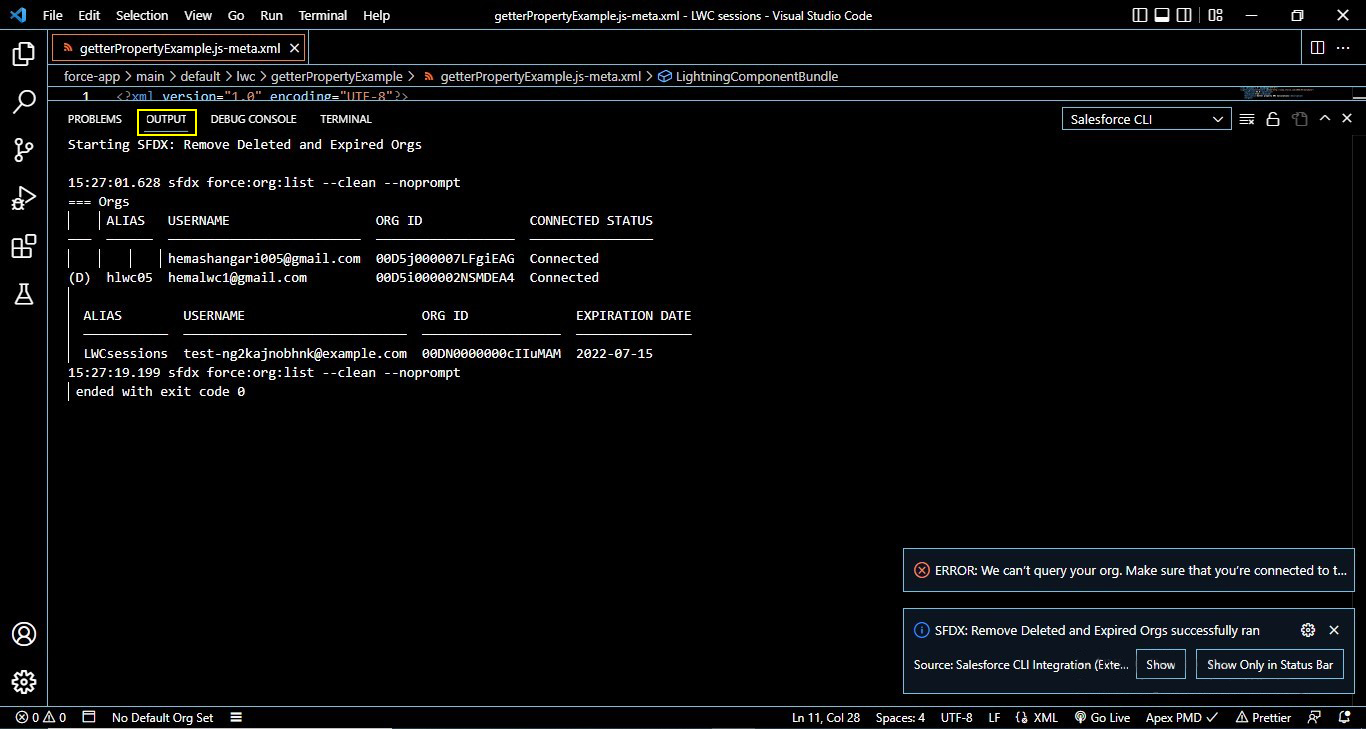Toggle the output scroll lock
The image size is (1366, 729).
1273,119
